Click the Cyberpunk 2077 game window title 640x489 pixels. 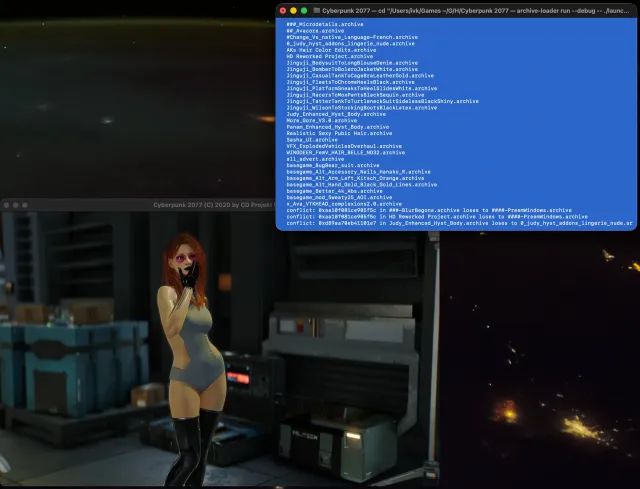(214, 205)
